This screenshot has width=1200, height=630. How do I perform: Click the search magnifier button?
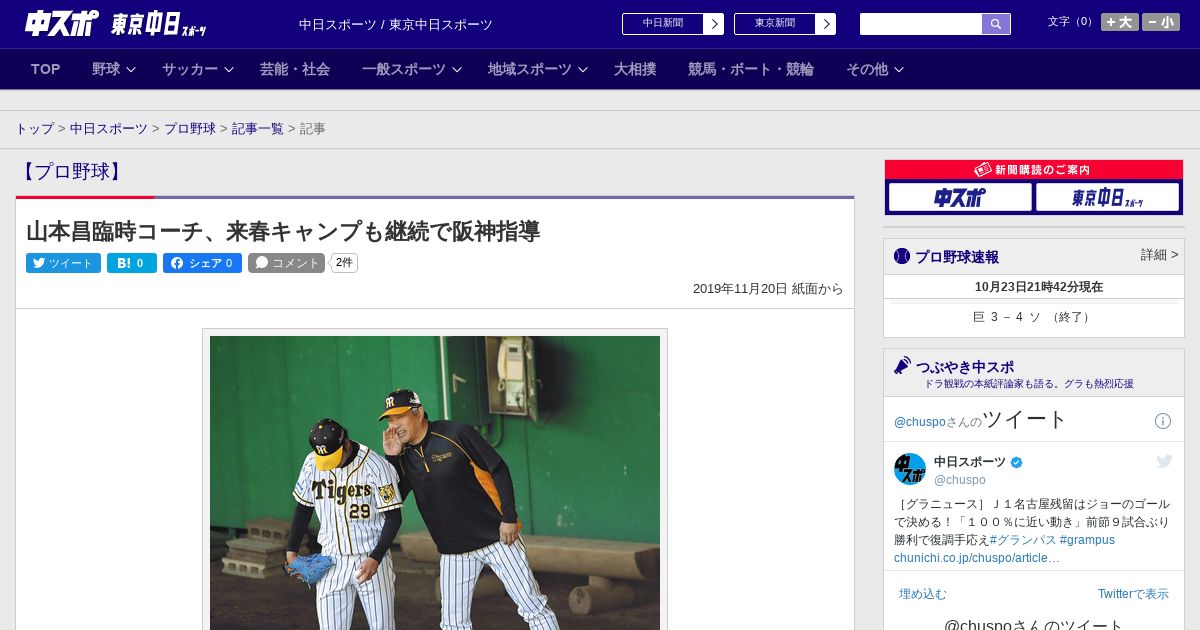pyautogui.click(x=996, y=24)
